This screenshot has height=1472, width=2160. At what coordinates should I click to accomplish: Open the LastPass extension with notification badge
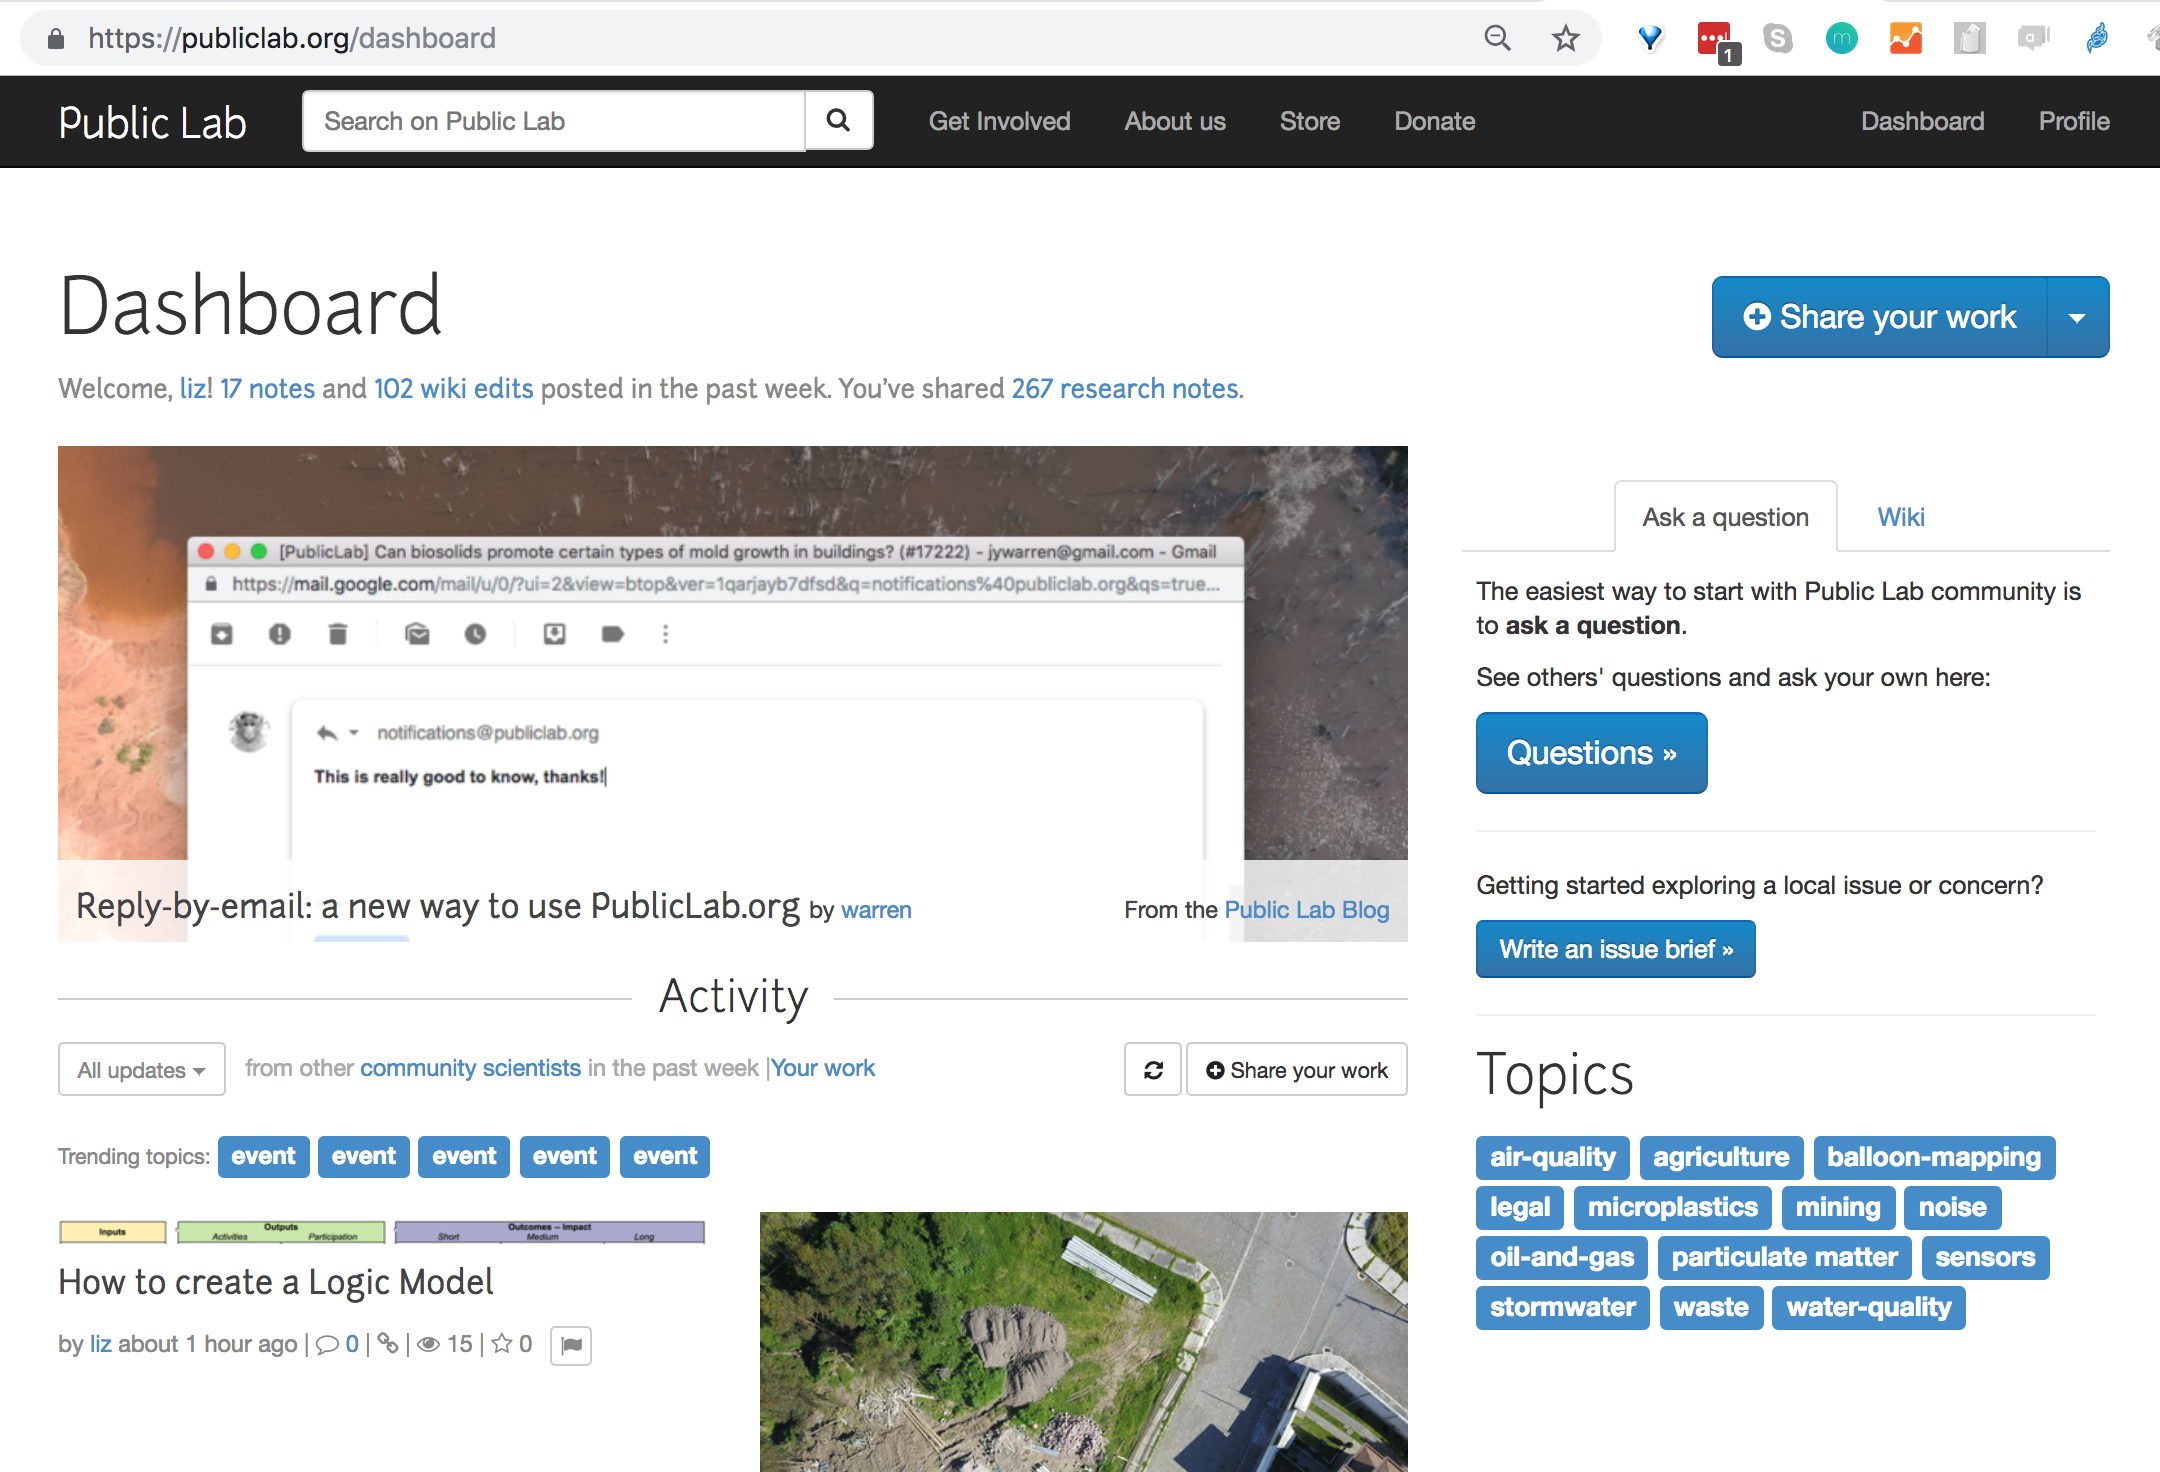pyautogui.click(x=1713, y=38)
